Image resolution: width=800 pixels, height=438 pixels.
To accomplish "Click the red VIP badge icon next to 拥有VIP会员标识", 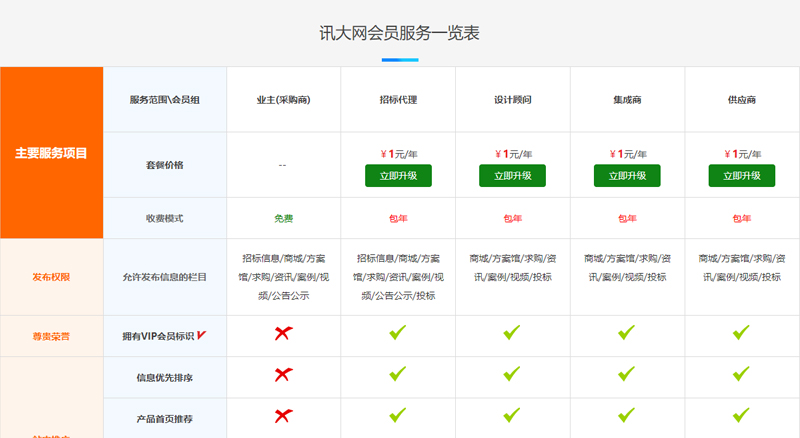I will (x=202, y=335).
